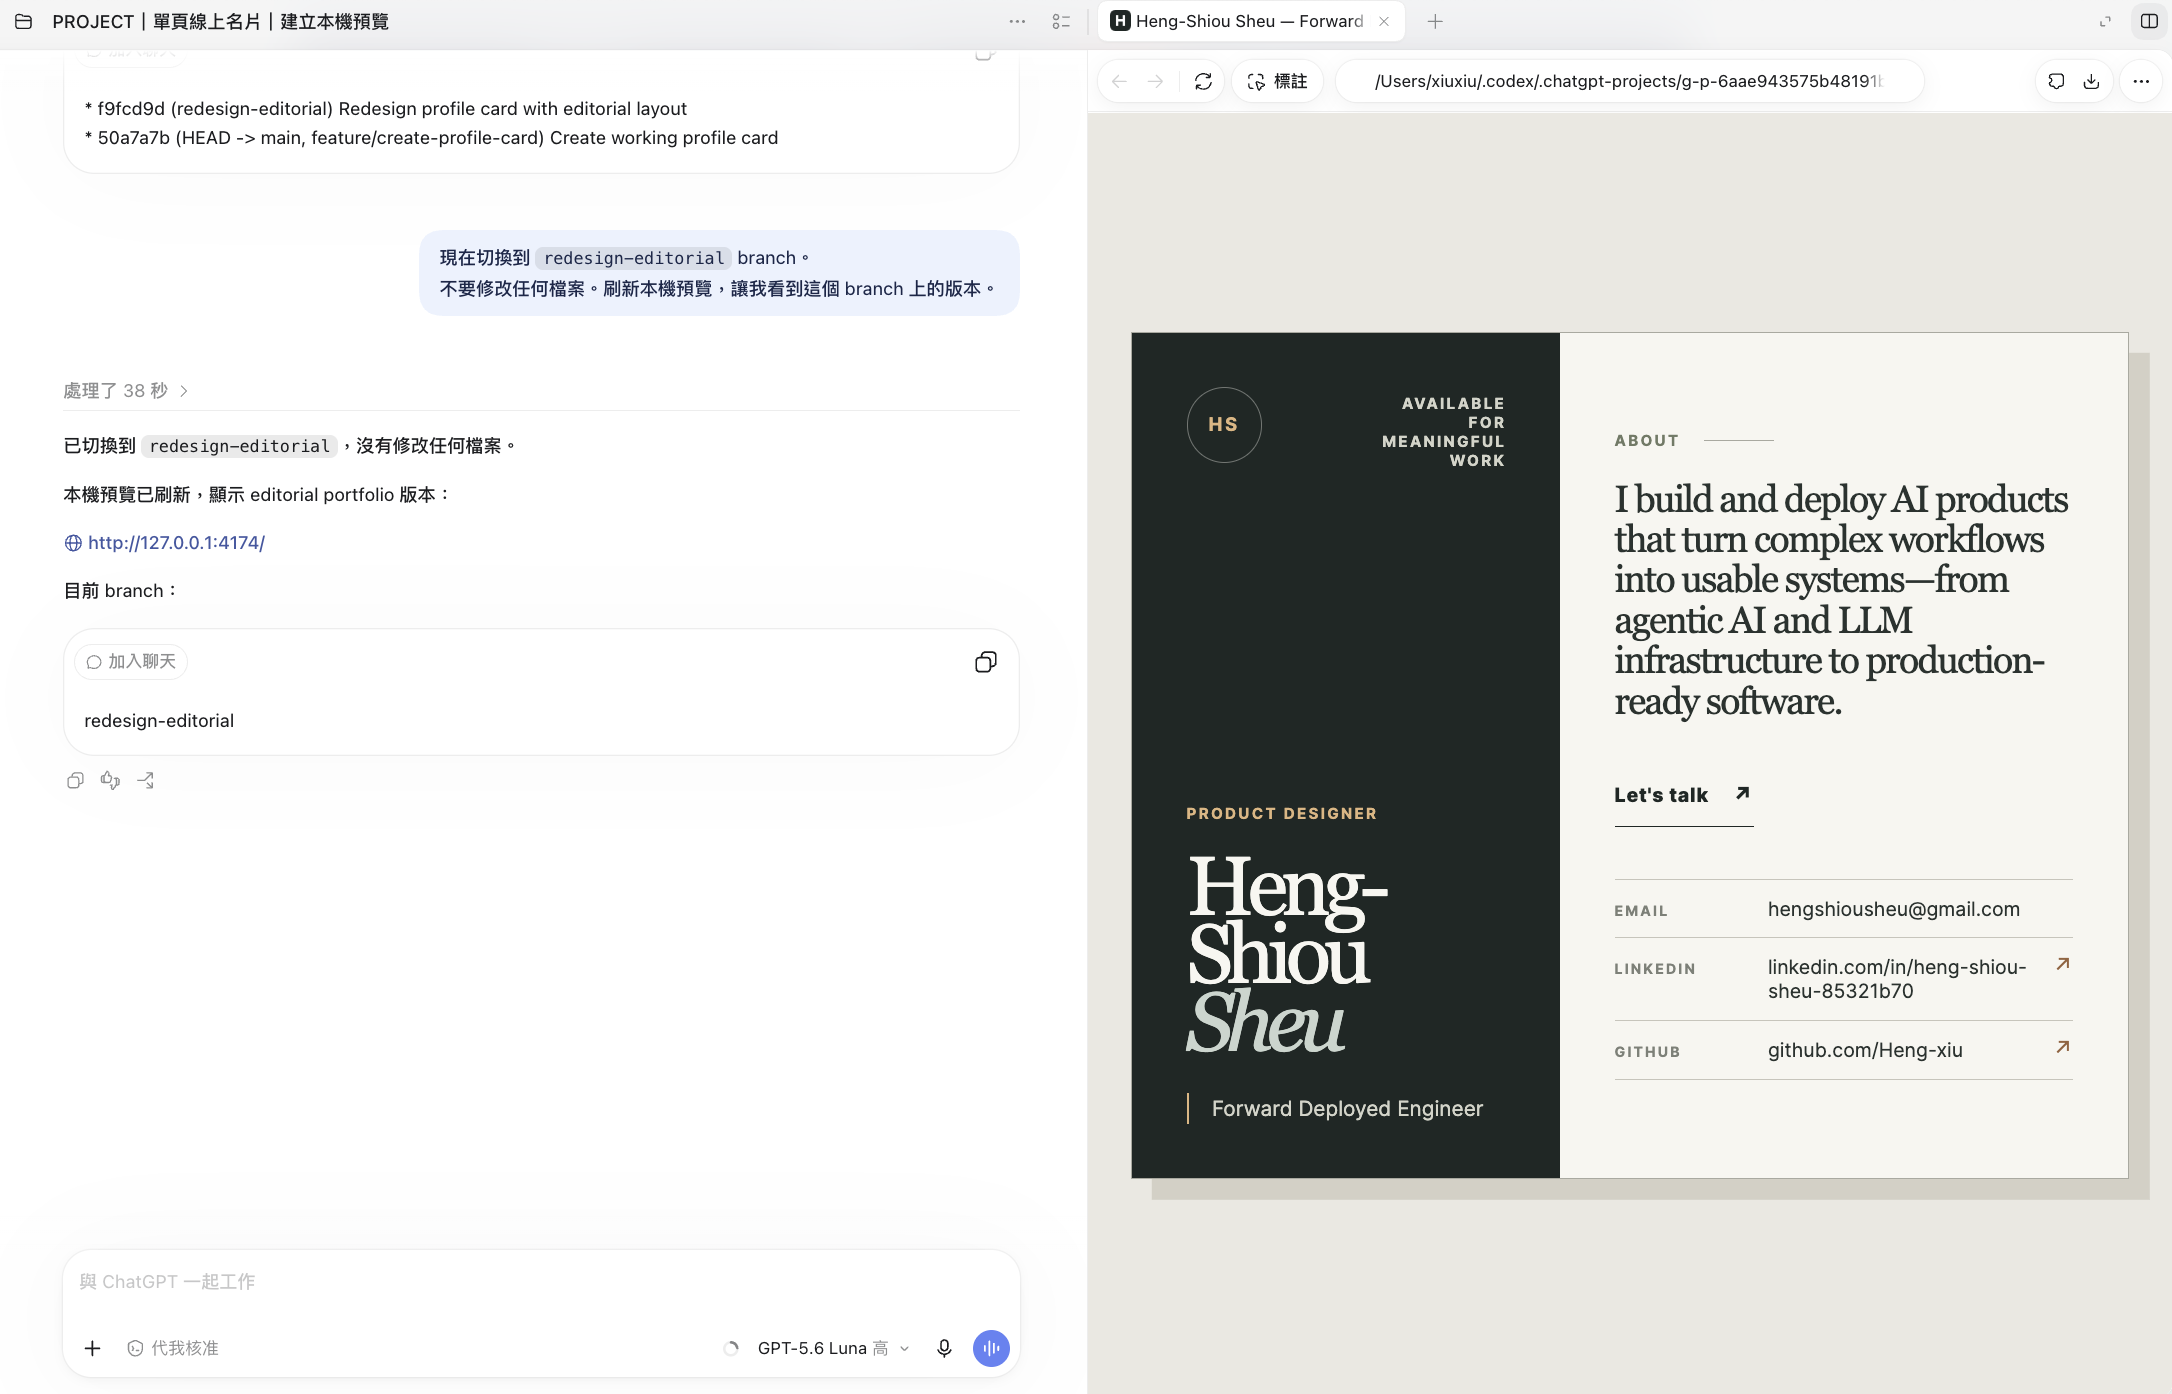The width and height of the screenshot is (2172, 1394).
Task: Click the project folder icon in header
Action: pos(24,21)
